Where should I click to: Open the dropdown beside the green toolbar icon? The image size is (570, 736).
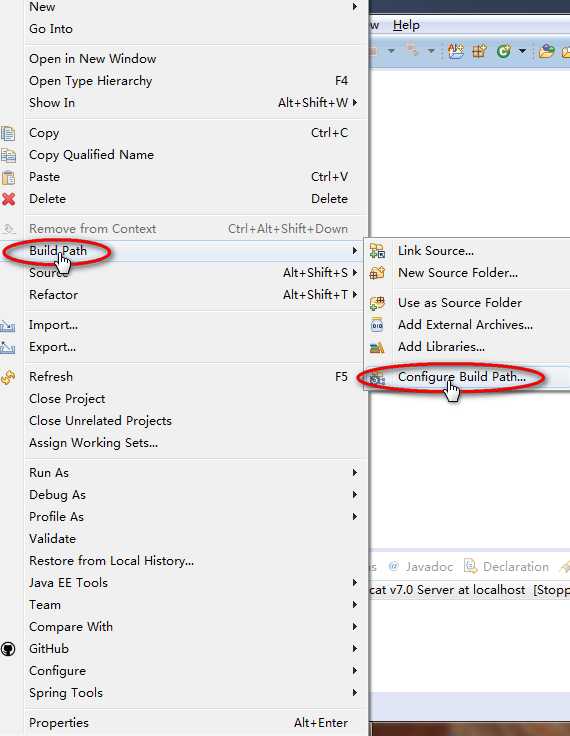tap(522, 51)
